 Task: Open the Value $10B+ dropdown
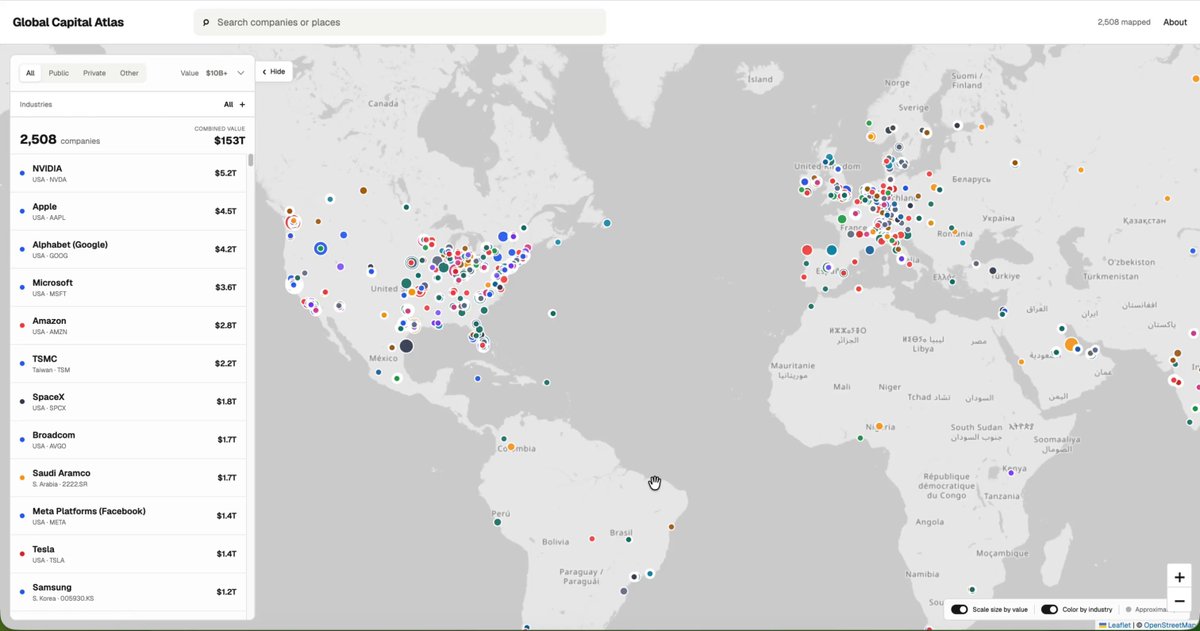(212, 73)
